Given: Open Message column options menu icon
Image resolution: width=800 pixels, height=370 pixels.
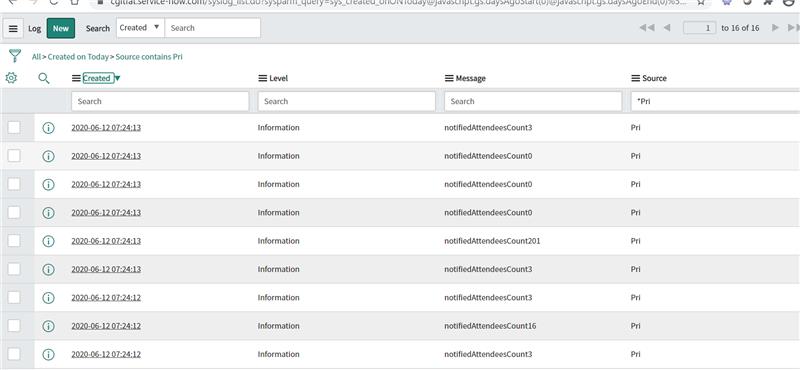Looking at the screenshot, I should (449, 78).
